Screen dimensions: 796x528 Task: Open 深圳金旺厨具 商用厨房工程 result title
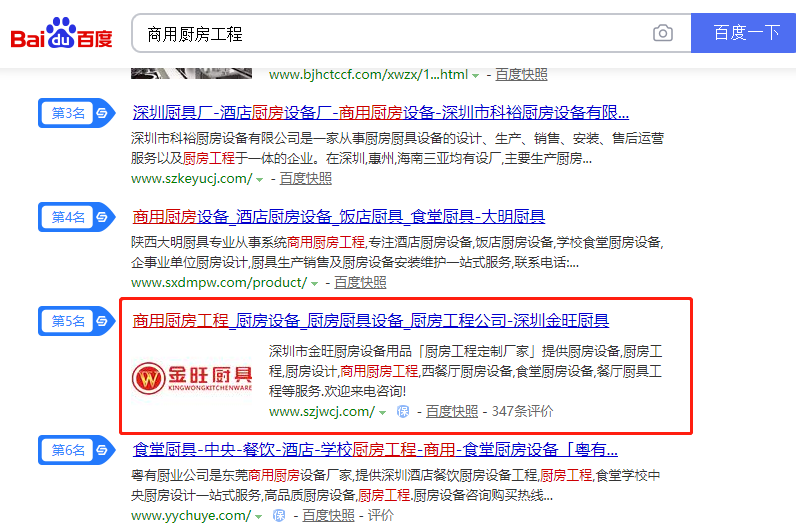371,321
